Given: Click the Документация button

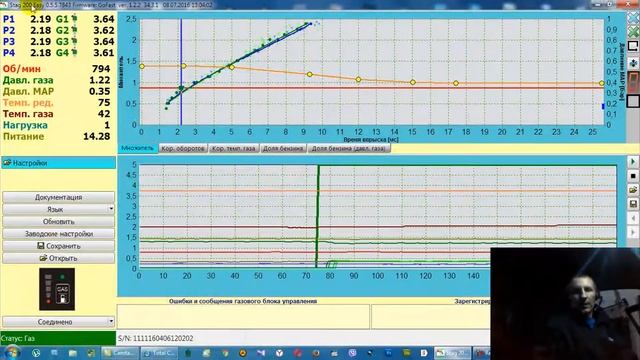Looking at the screenshot, I should [58, 197].
